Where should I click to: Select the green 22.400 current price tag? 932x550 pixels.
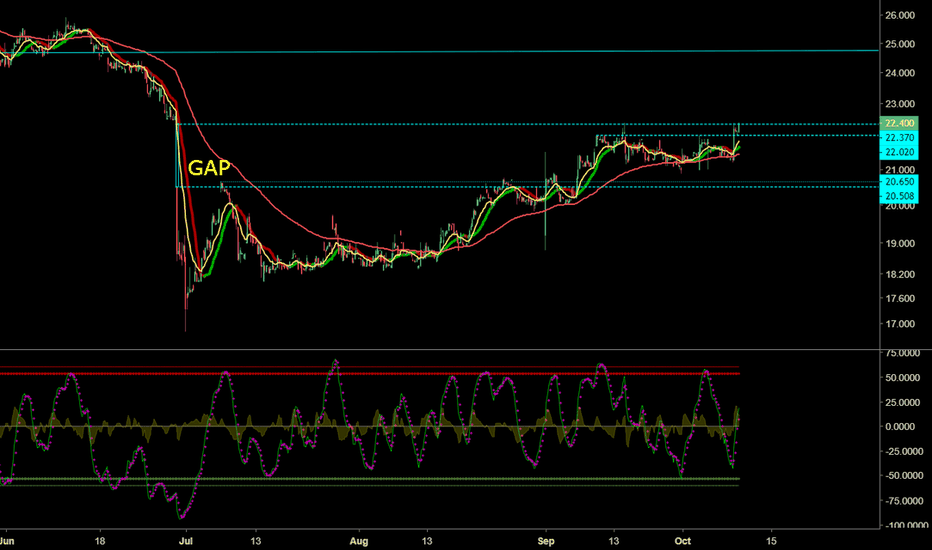pos(899,124)
